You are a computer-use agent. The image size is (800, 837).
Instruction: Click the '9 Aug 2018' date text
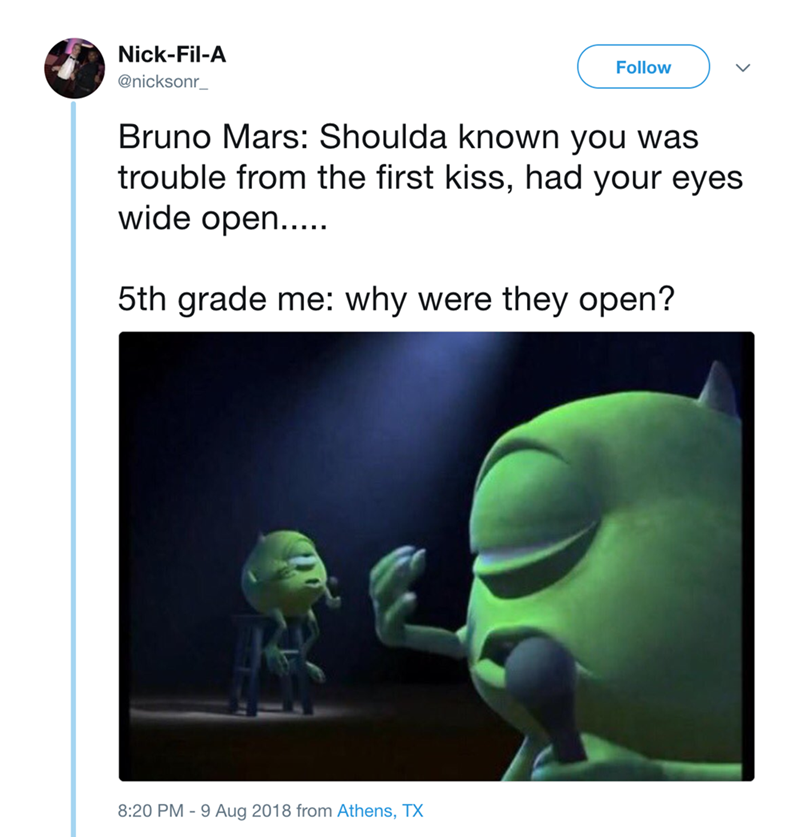[x=245, y=810]
